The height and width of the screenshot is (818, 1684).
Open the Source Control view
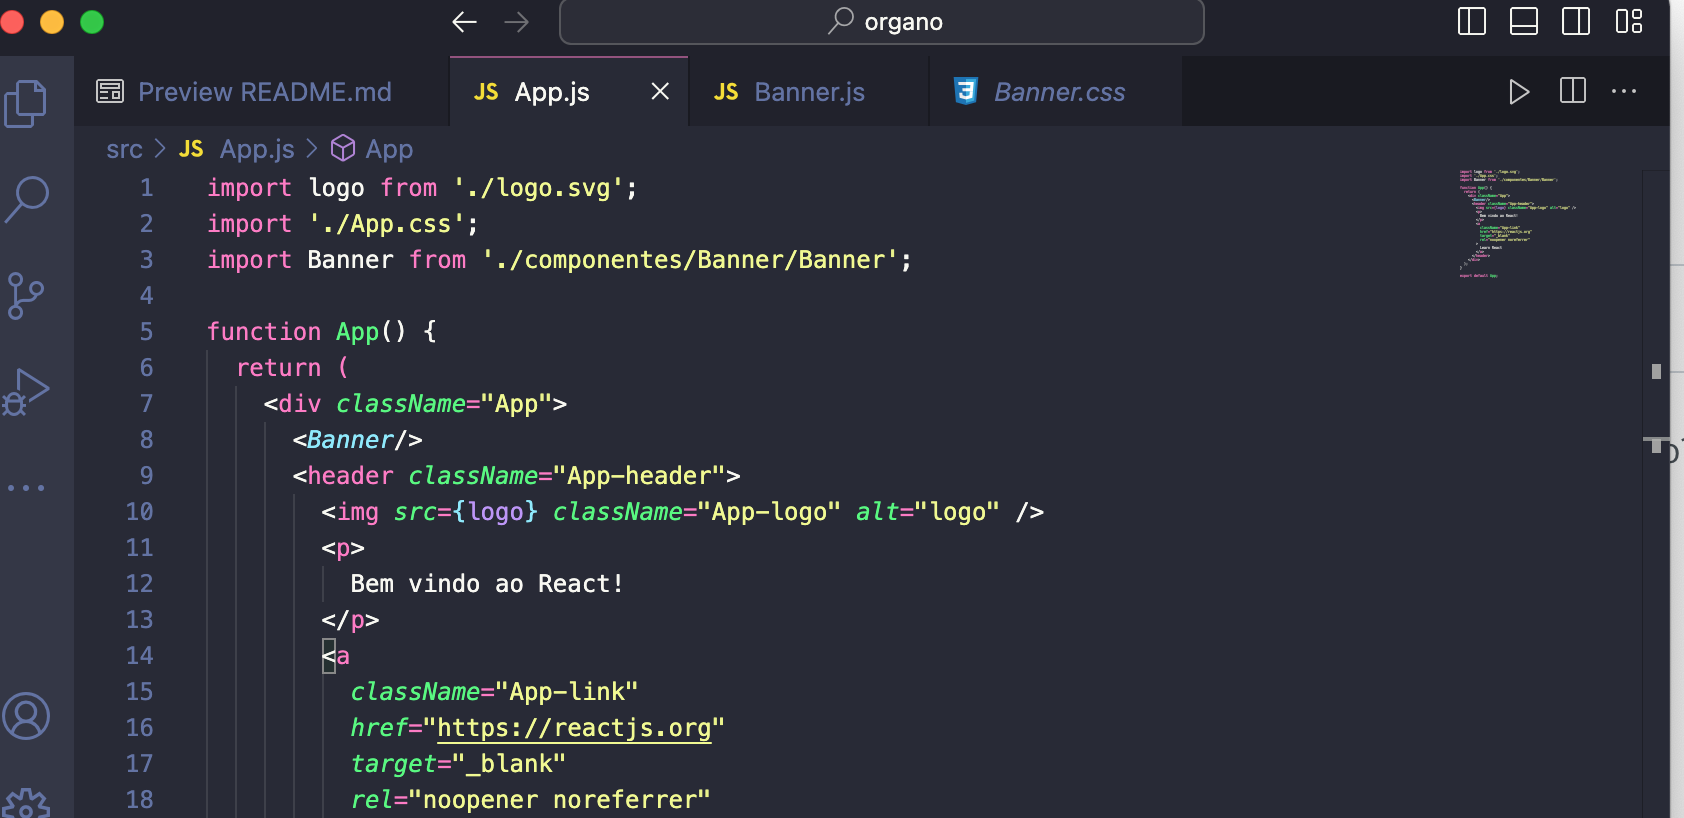click(x=26, y=295)
